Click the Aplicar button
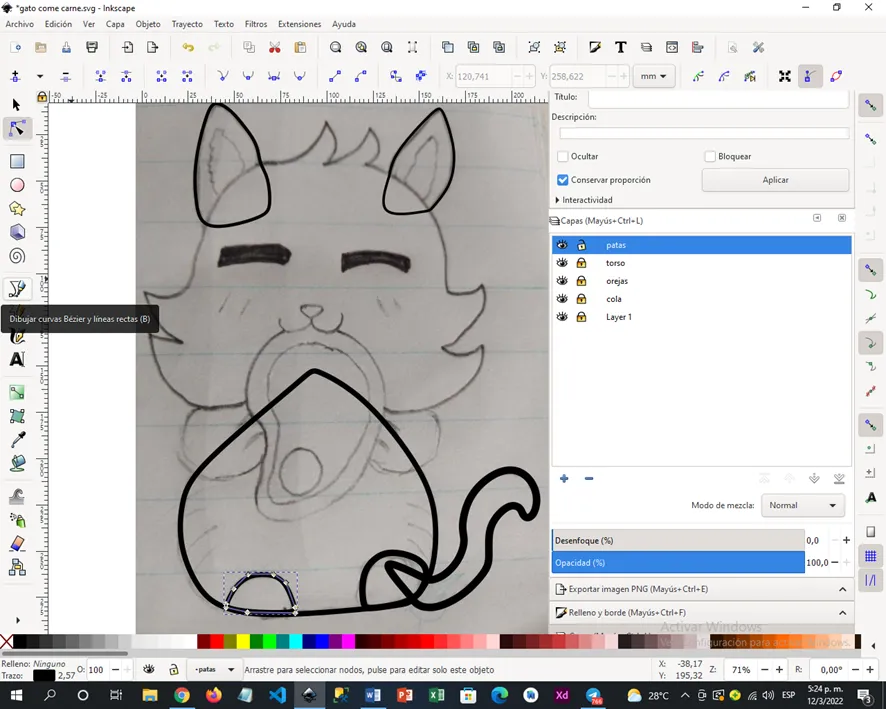Viewport: 886px width, 709px height. 775,180
